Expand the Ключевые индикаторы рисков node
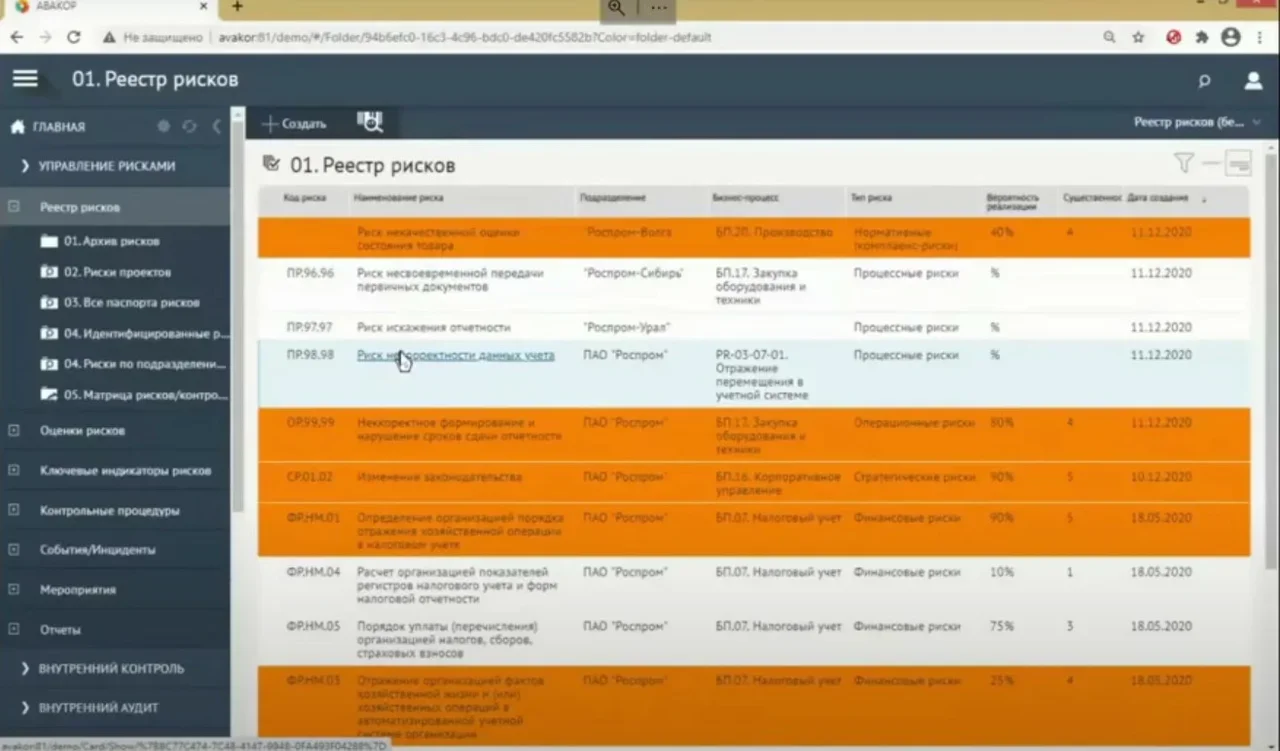Viewport: 1280px width, 751px height. [x=14, y=470]
